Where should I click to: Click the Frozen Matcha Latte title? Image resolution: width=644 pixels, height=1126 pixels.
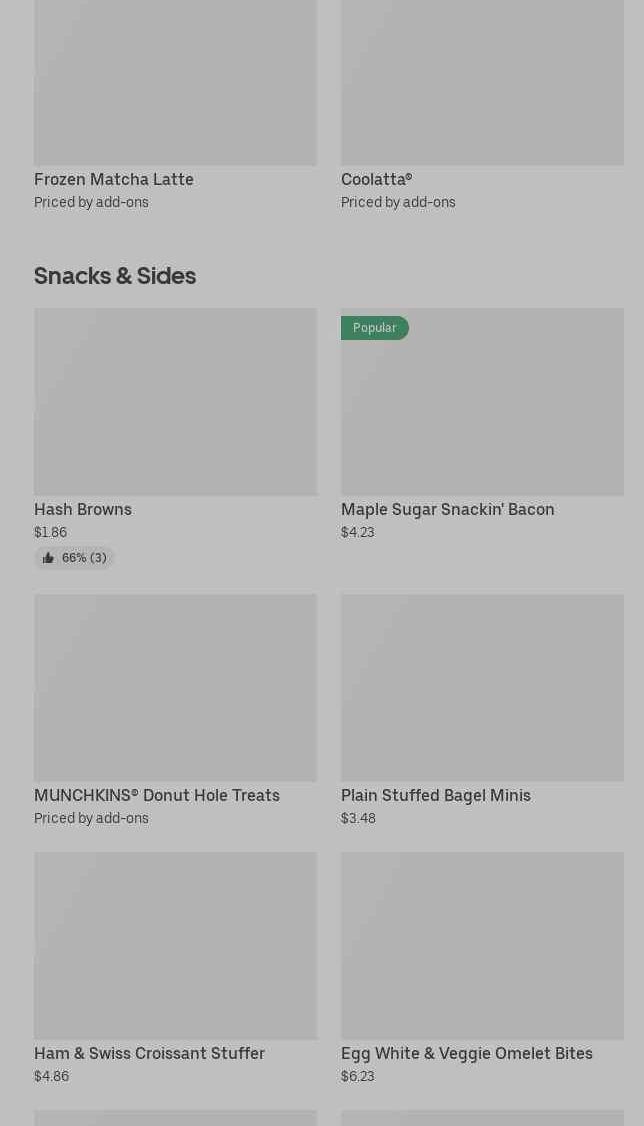[x=114, y=180]
